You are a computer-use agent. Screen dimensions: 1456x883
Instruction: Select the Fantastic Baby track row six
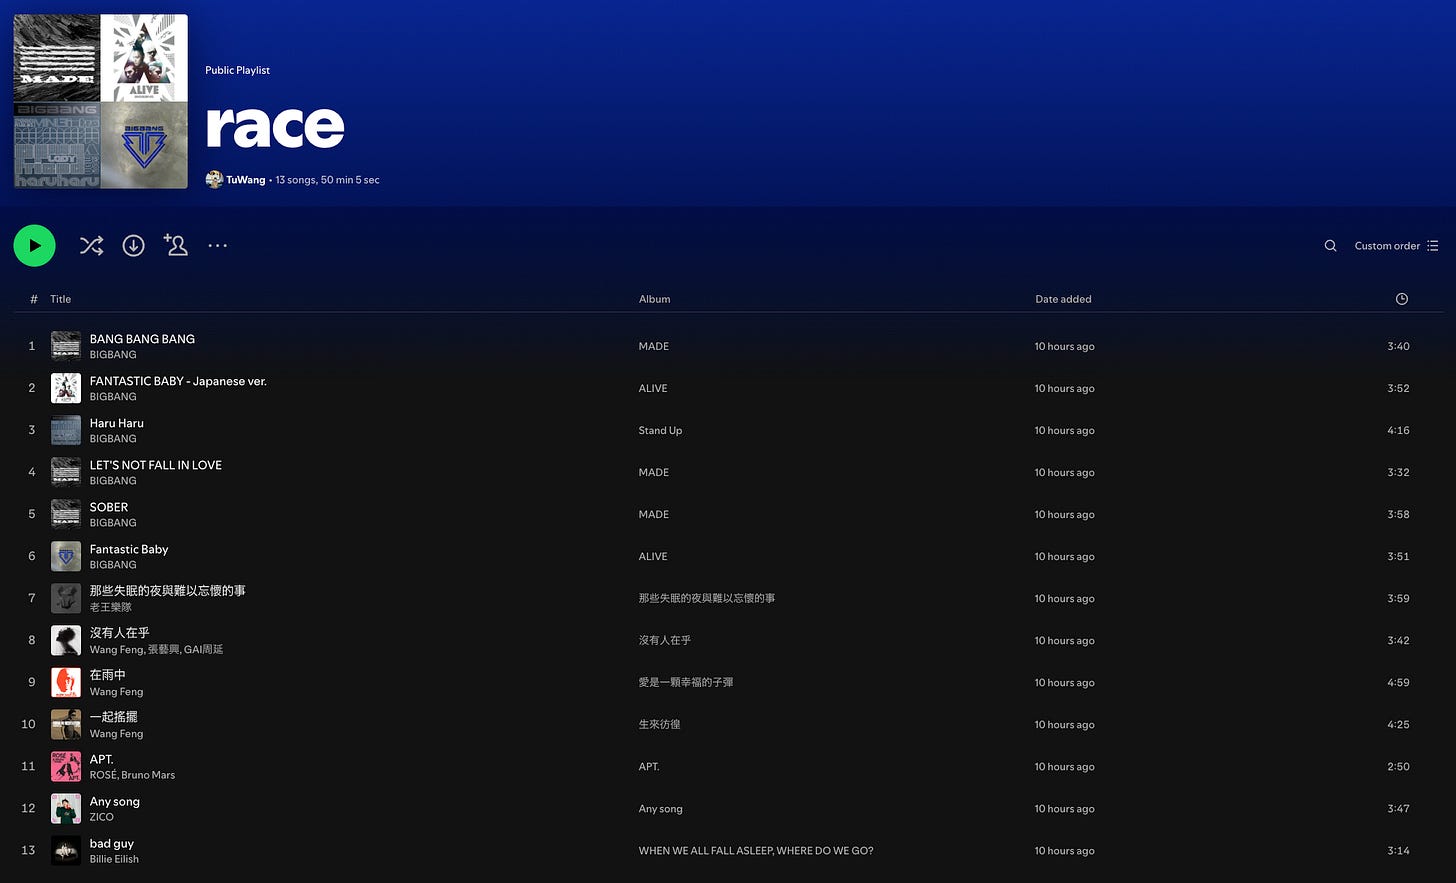[129, 549]
